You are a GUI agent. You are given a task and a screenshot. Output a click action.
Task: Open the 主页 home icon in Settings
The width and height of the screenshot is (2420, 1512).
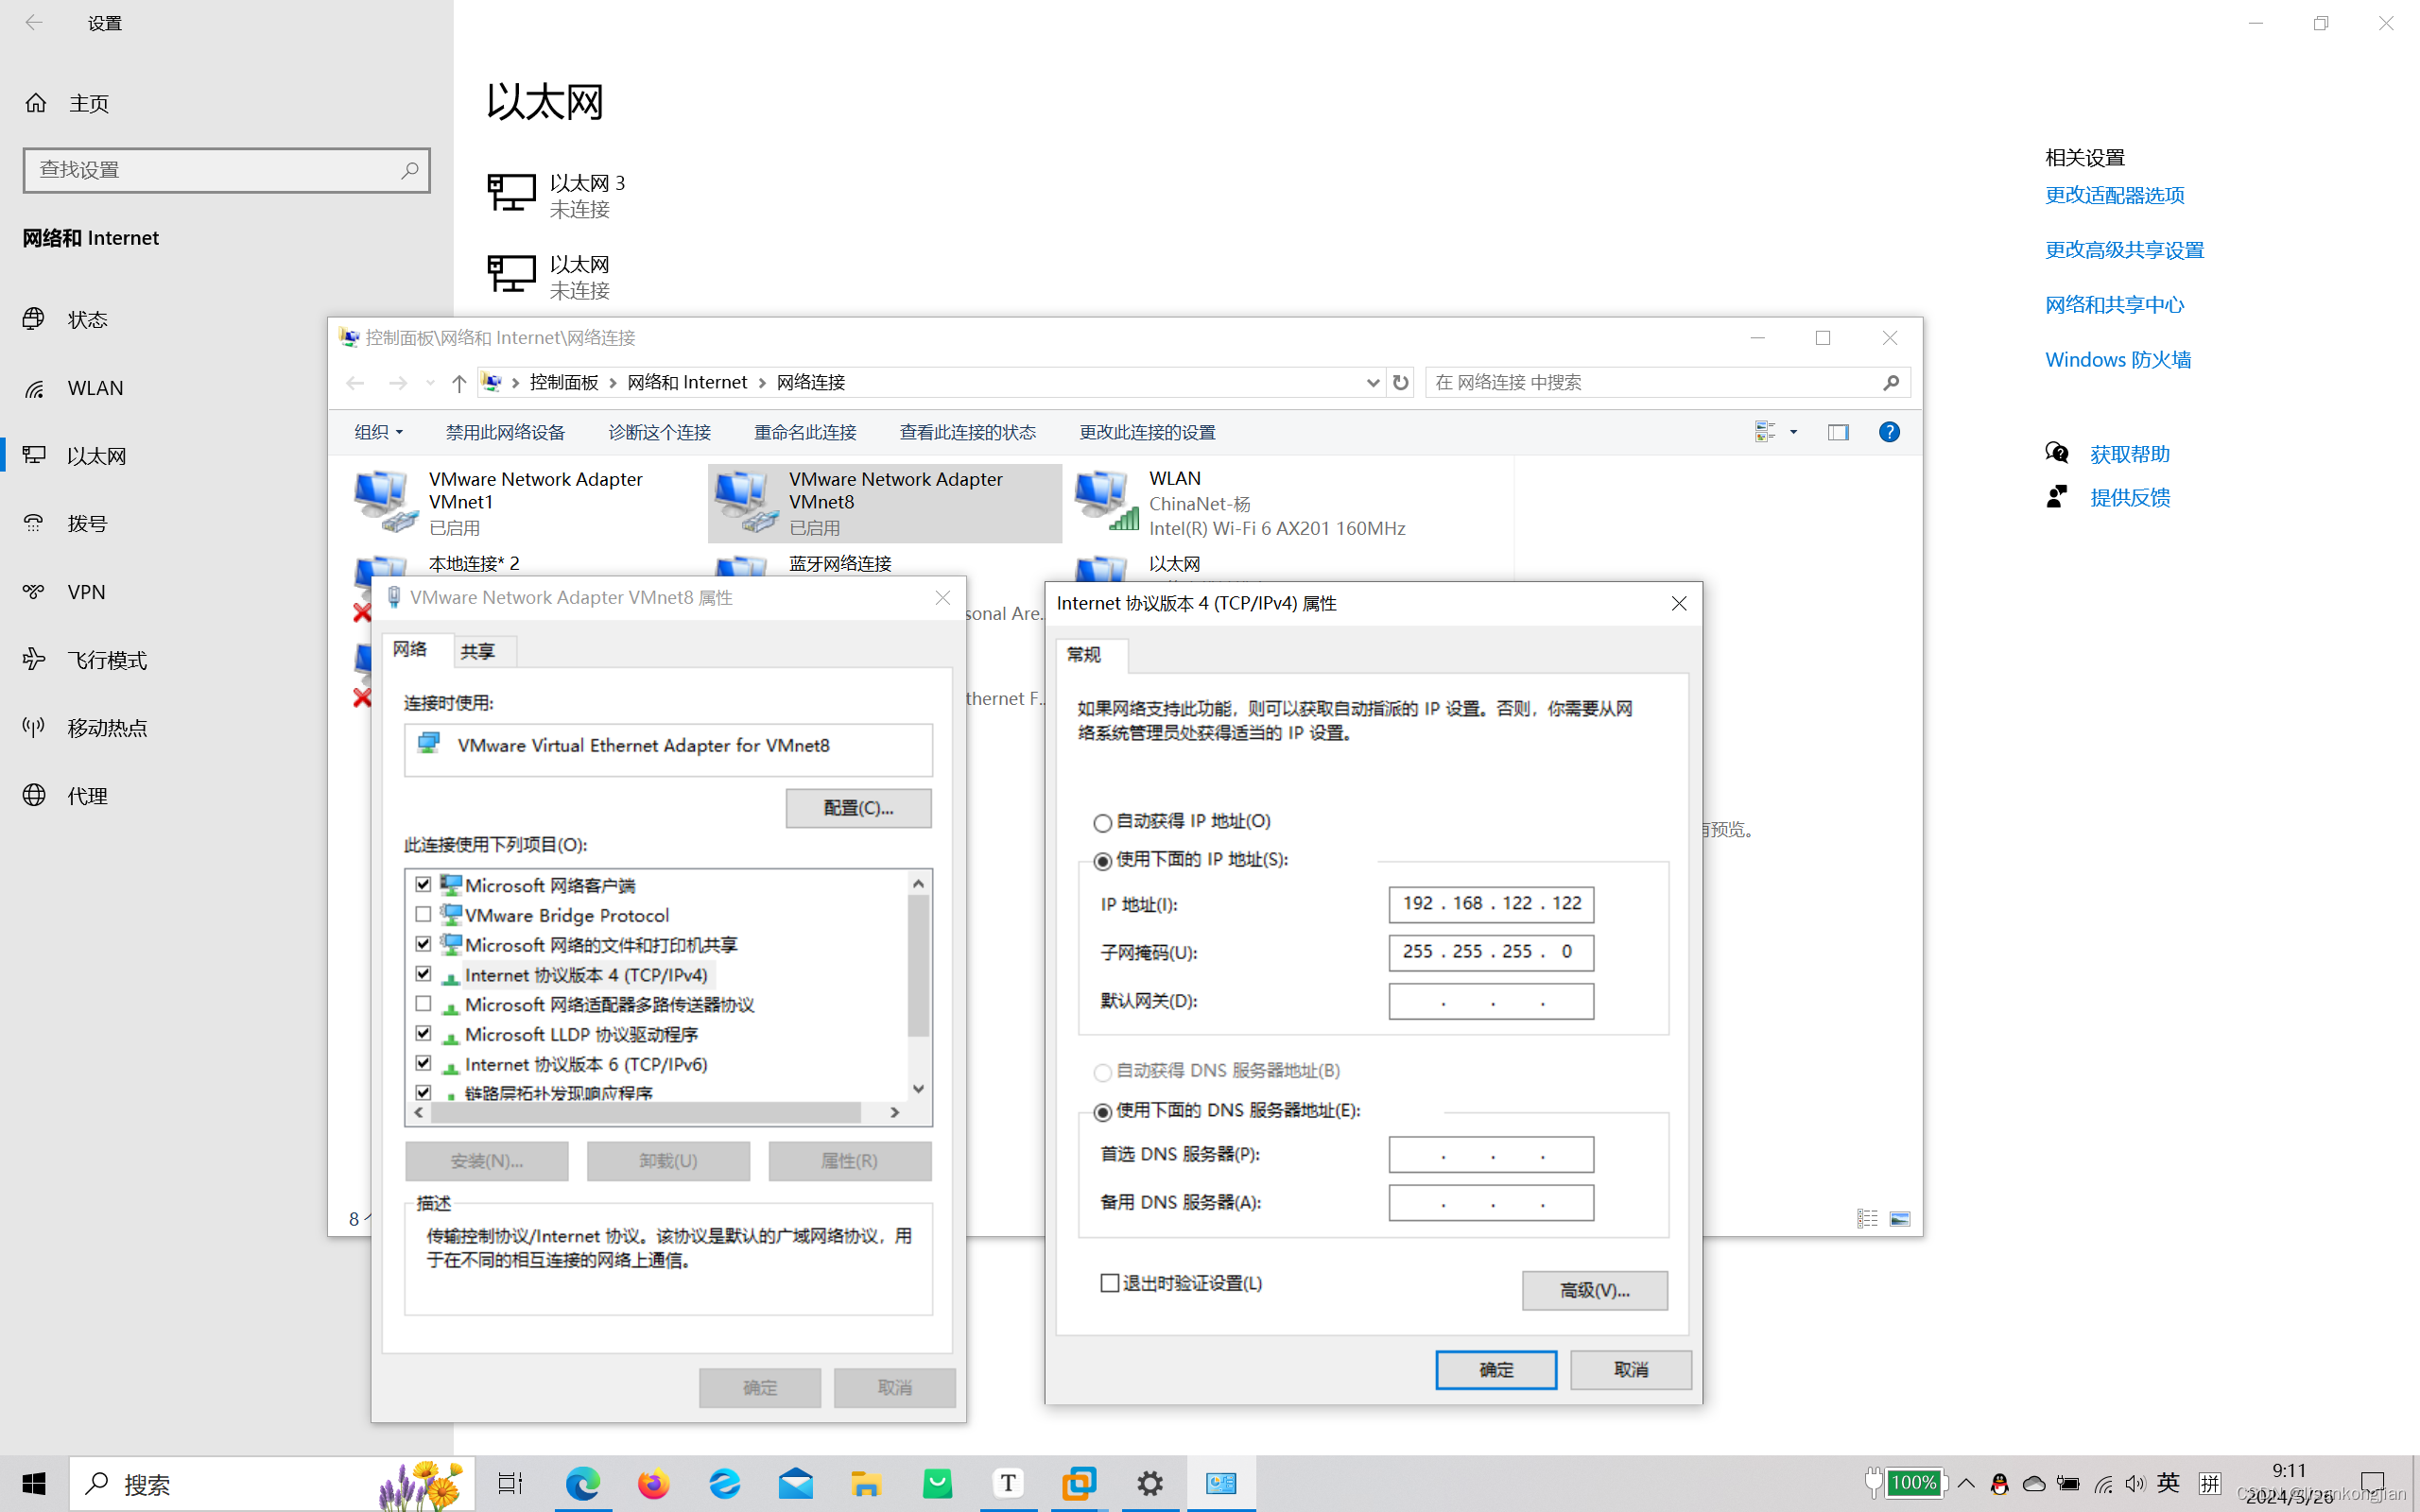click(x=36, y=103)
